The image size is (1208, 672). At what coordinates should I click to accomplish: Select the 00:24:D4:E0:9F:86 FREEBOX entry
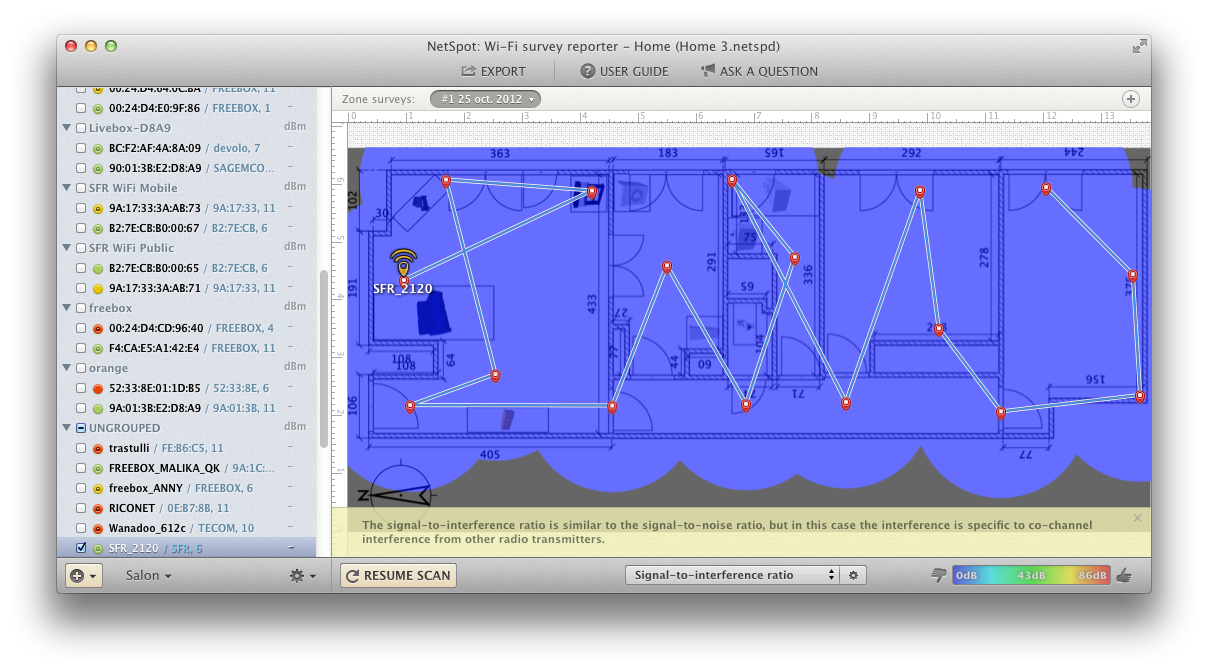[187, 108]
